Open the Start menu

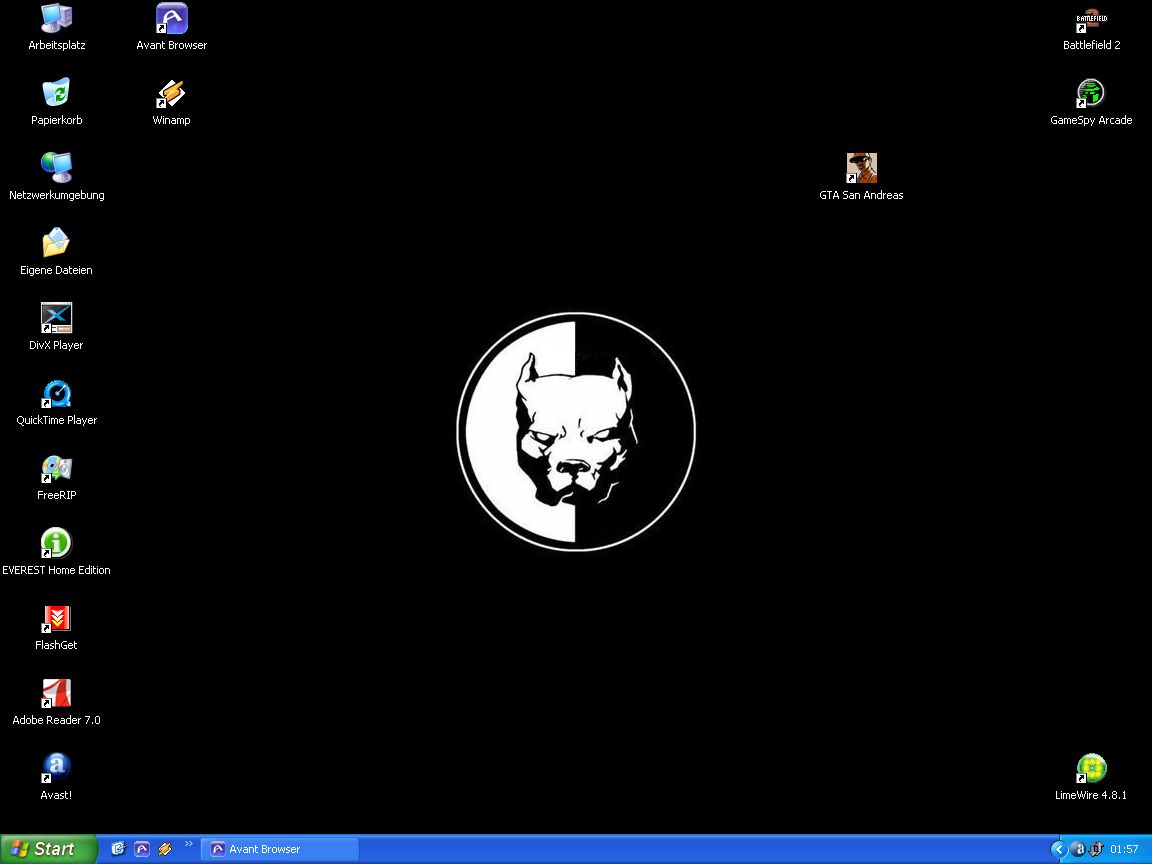(x=48, y=849)
